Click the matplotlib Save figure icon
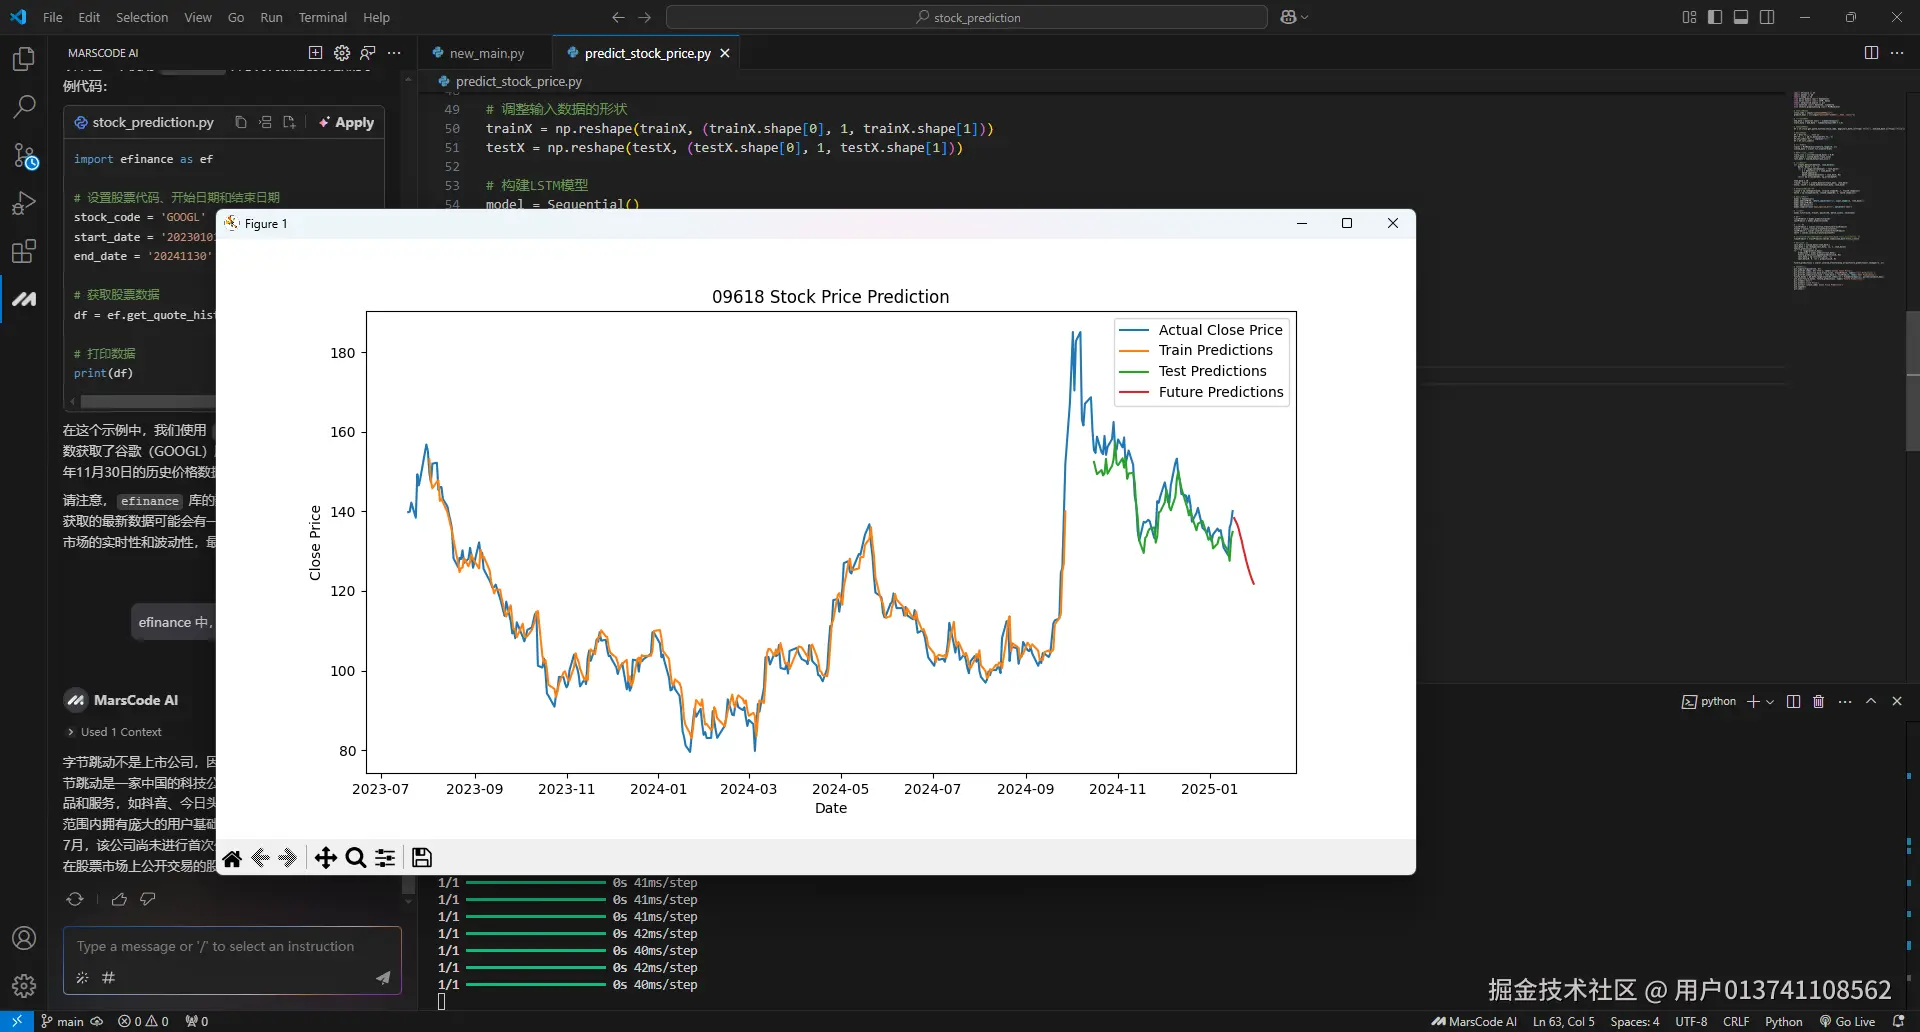Image resolution: width=1920 pixels, height=1032 pixels. point(422,858)
